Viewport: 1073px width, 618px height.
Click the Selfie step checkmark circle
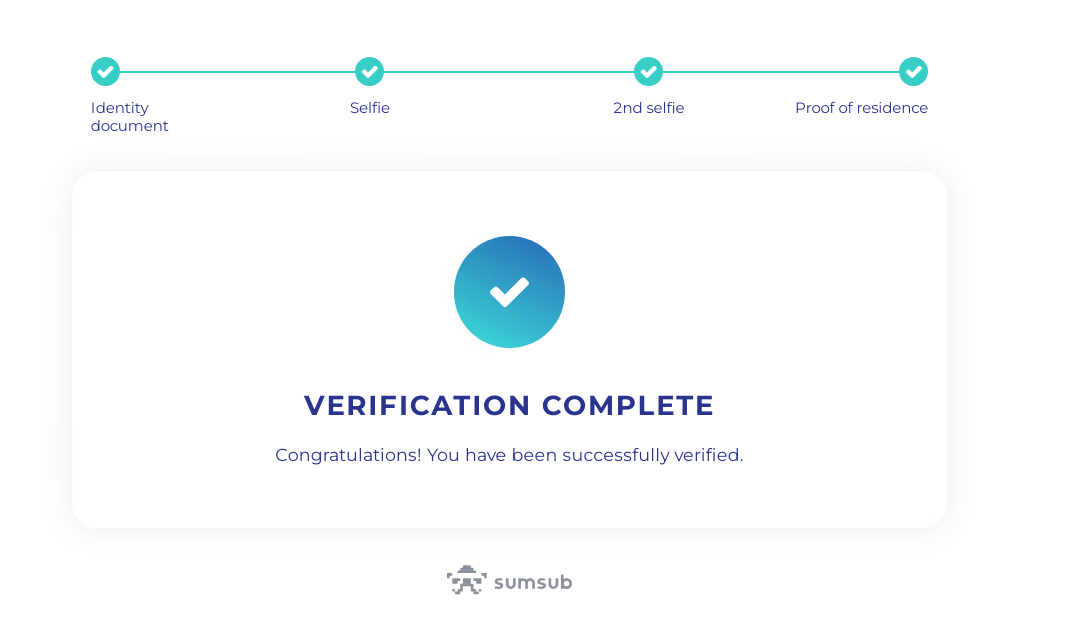[x=370, y=71]
